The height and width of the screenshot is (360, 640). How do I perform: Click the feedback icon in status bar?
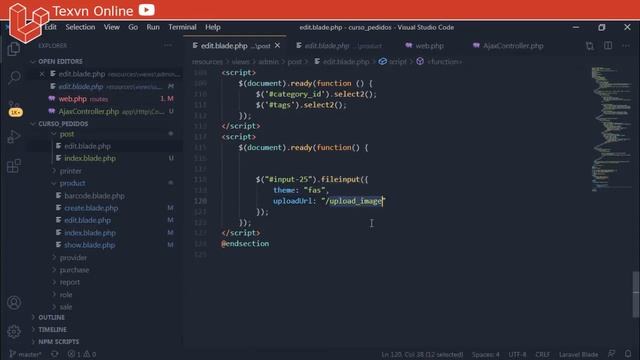pyautogui.click(x=611, y=354)
